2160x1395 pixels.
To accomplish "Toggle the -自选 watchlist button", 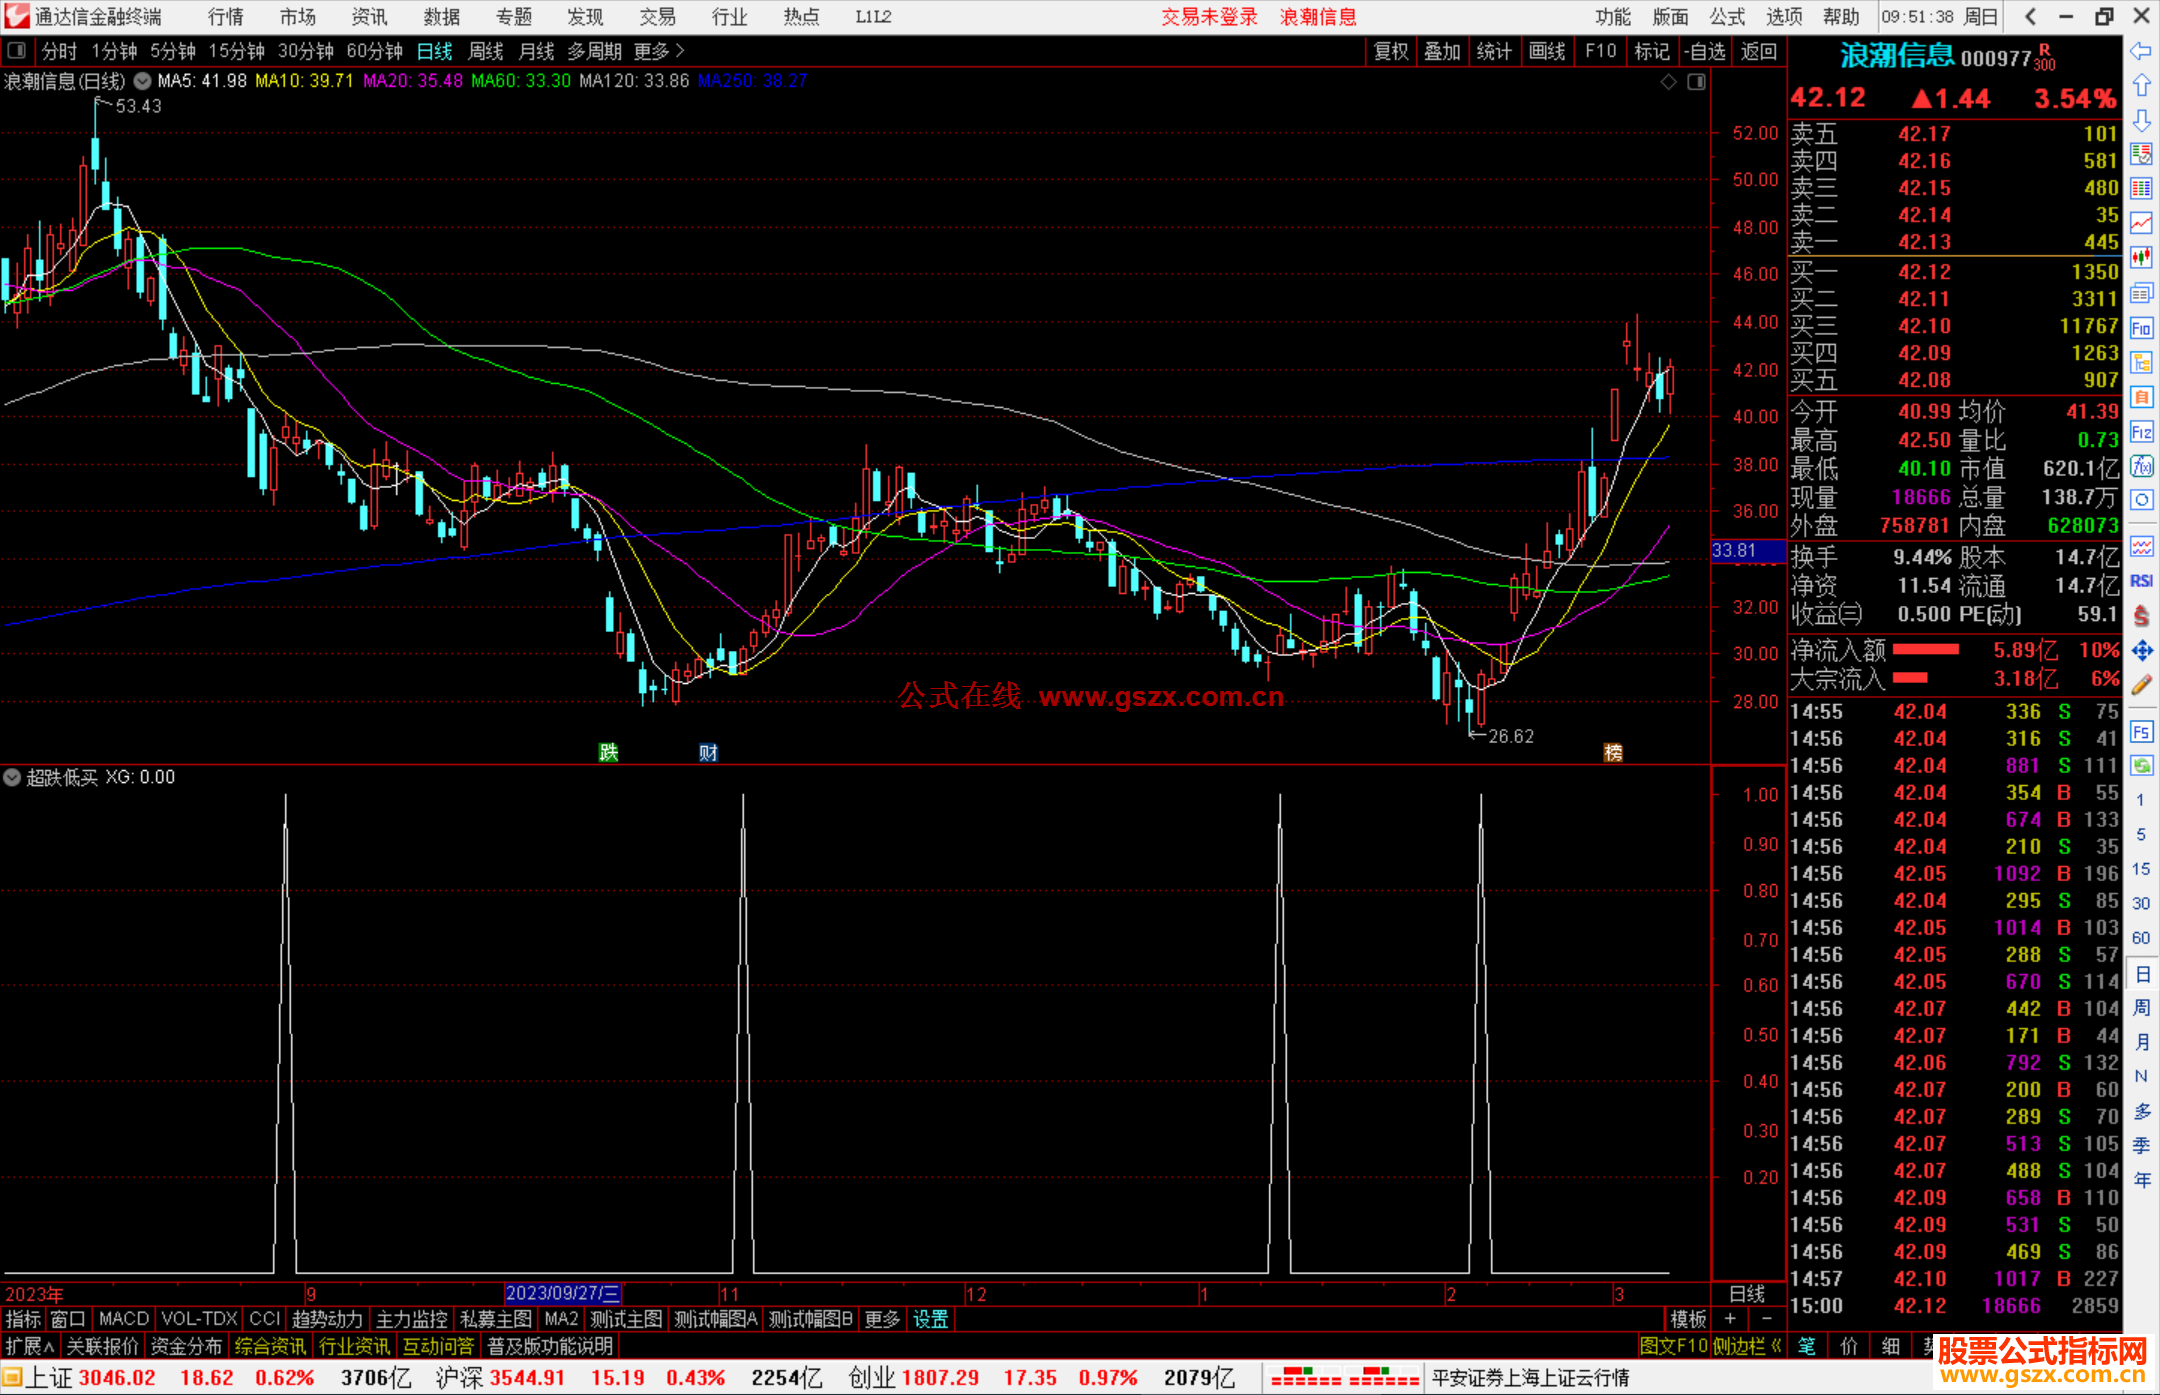I will (1705, 51).
